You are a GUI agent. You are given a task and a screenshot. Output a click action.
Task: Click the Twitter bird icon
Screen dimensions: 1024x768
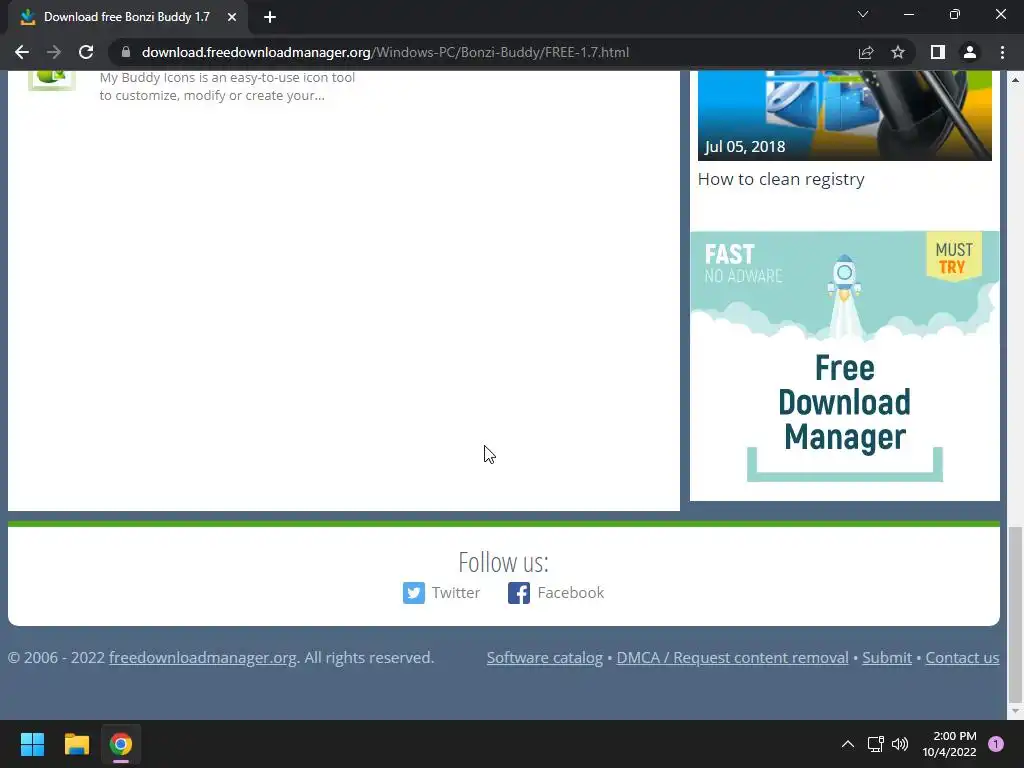(x=413, y=593)
